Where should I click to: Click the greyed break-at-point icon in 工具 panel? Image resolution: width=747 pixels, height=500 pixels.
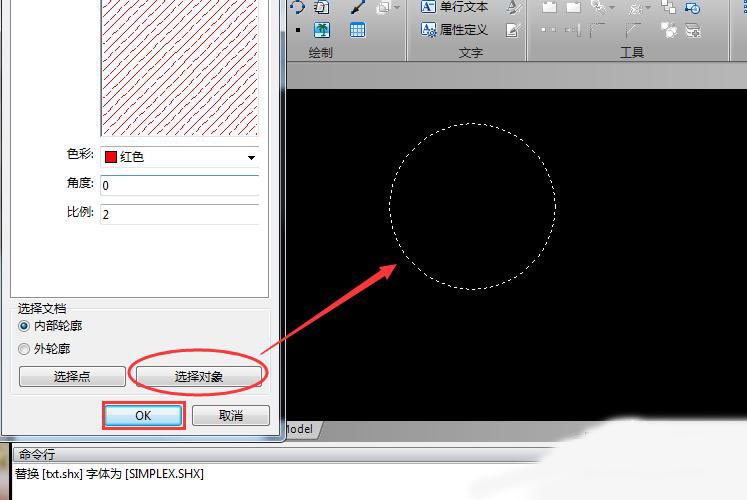(548, 30)
